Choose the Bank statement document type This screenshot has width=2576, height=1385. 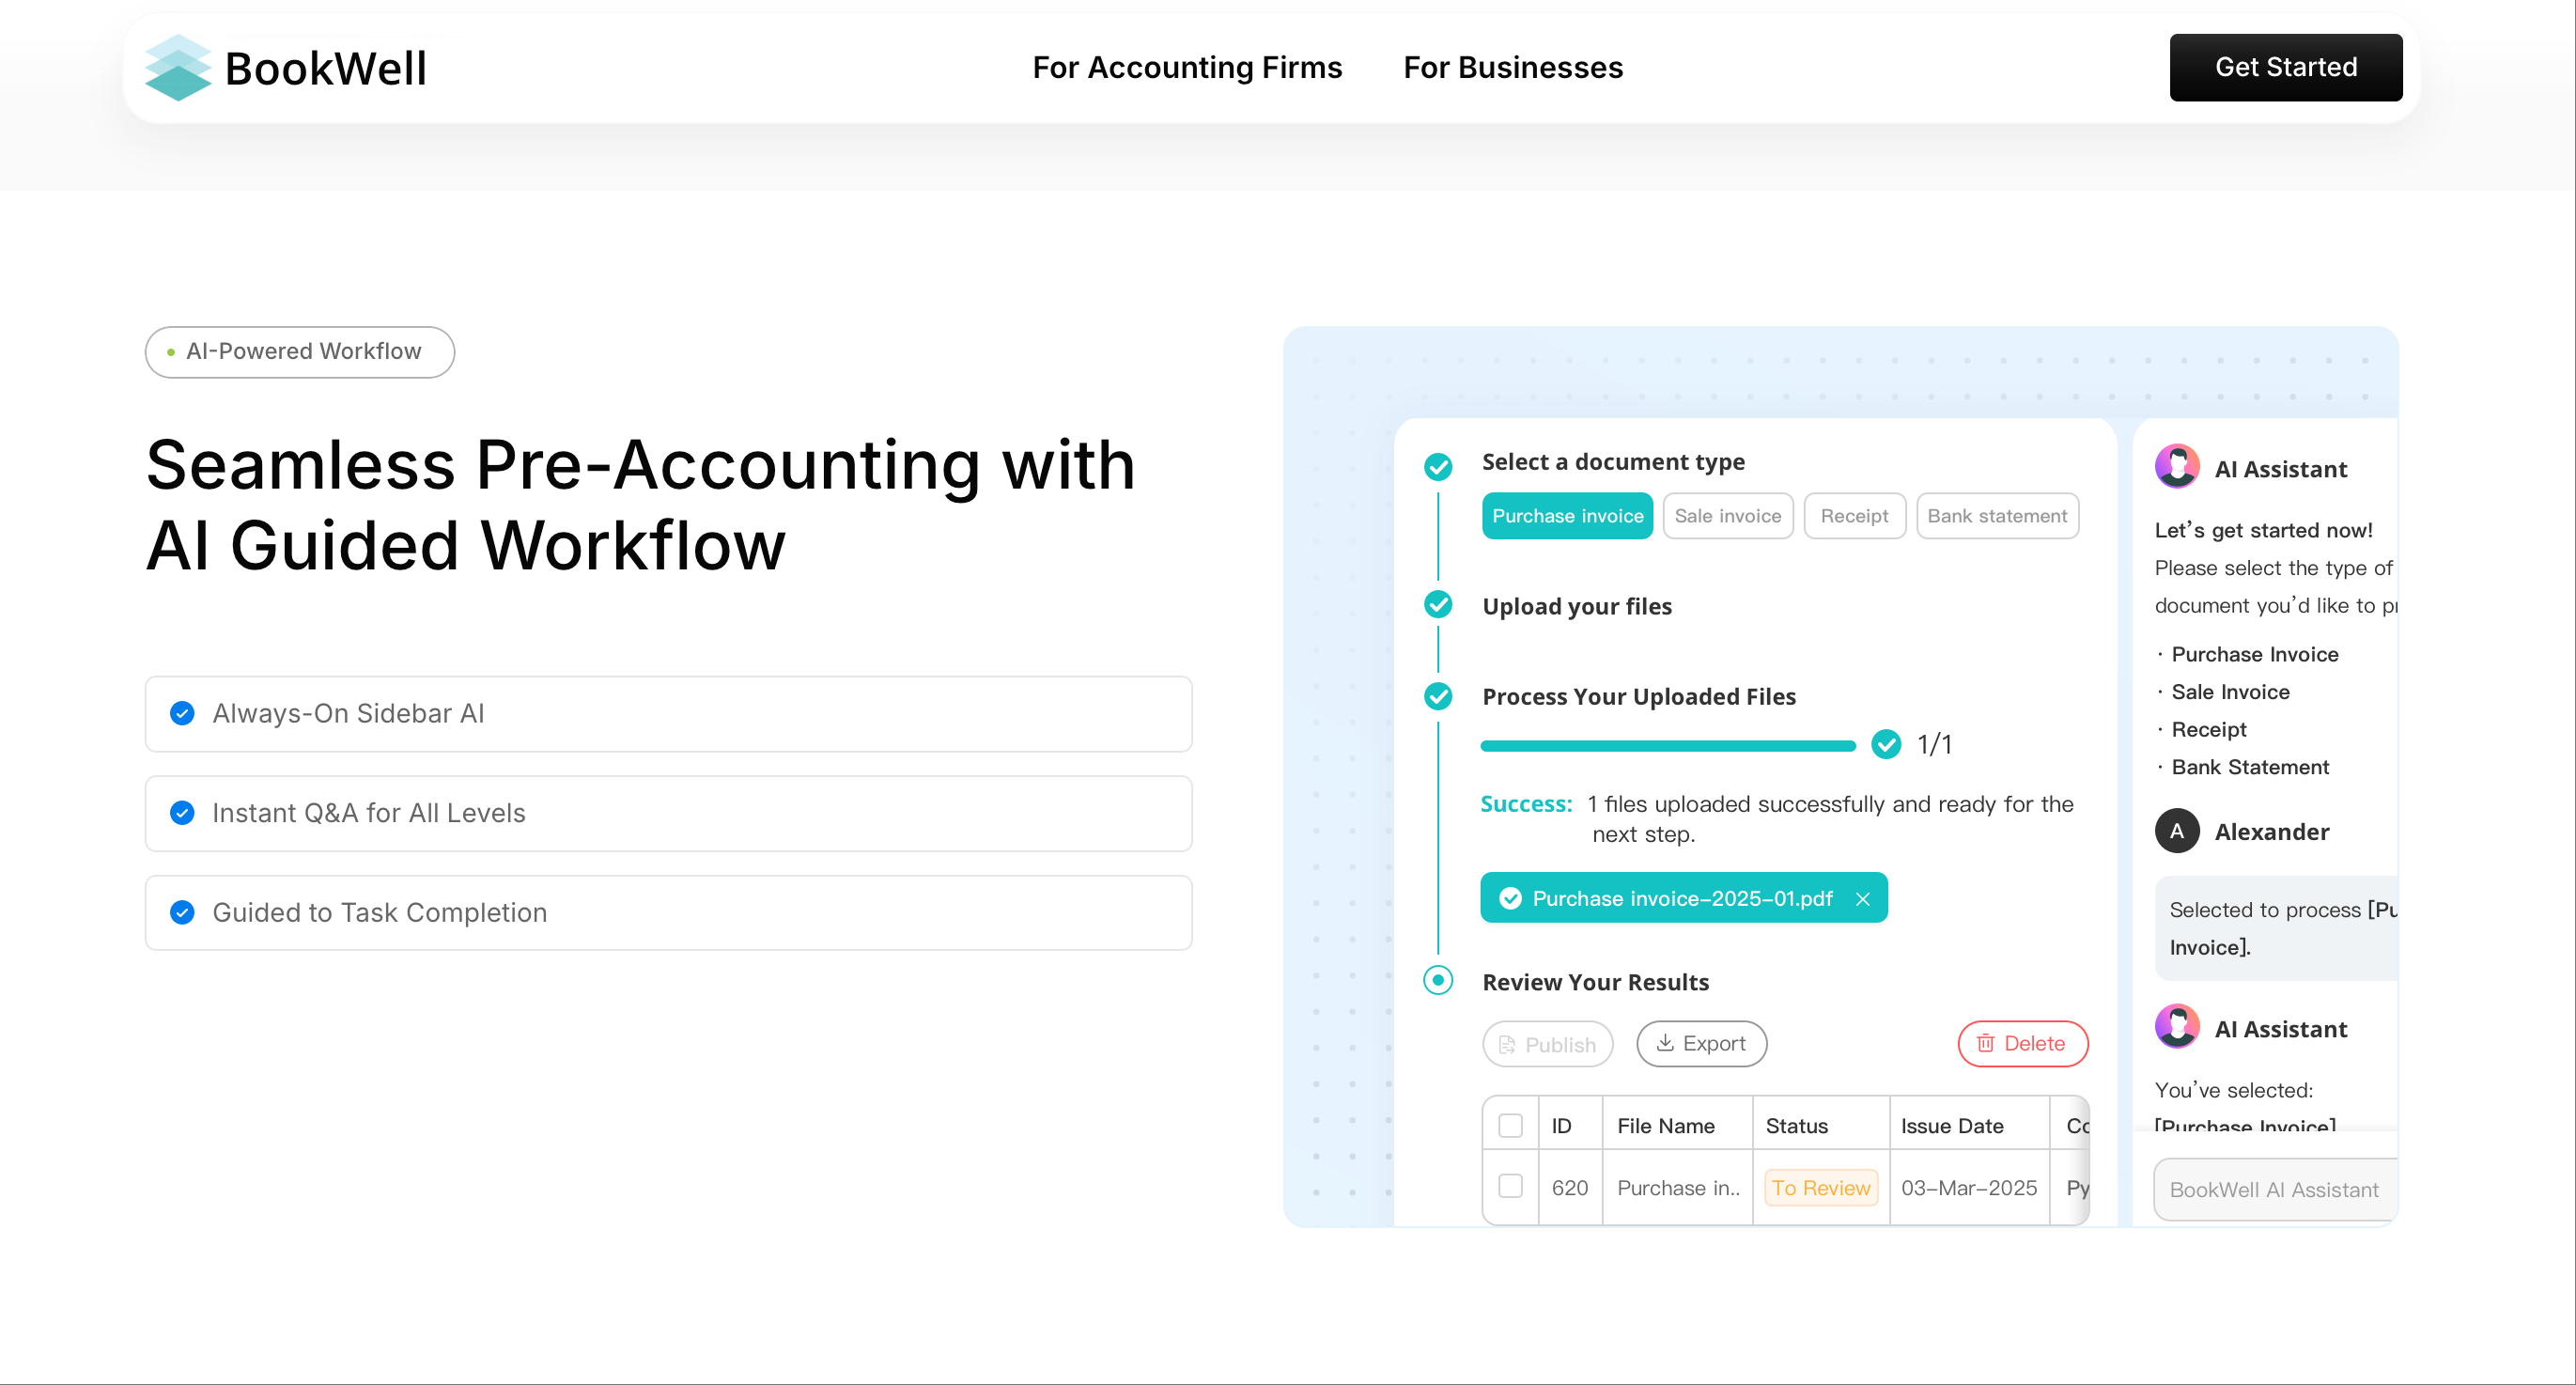[x=1997, y=516]
